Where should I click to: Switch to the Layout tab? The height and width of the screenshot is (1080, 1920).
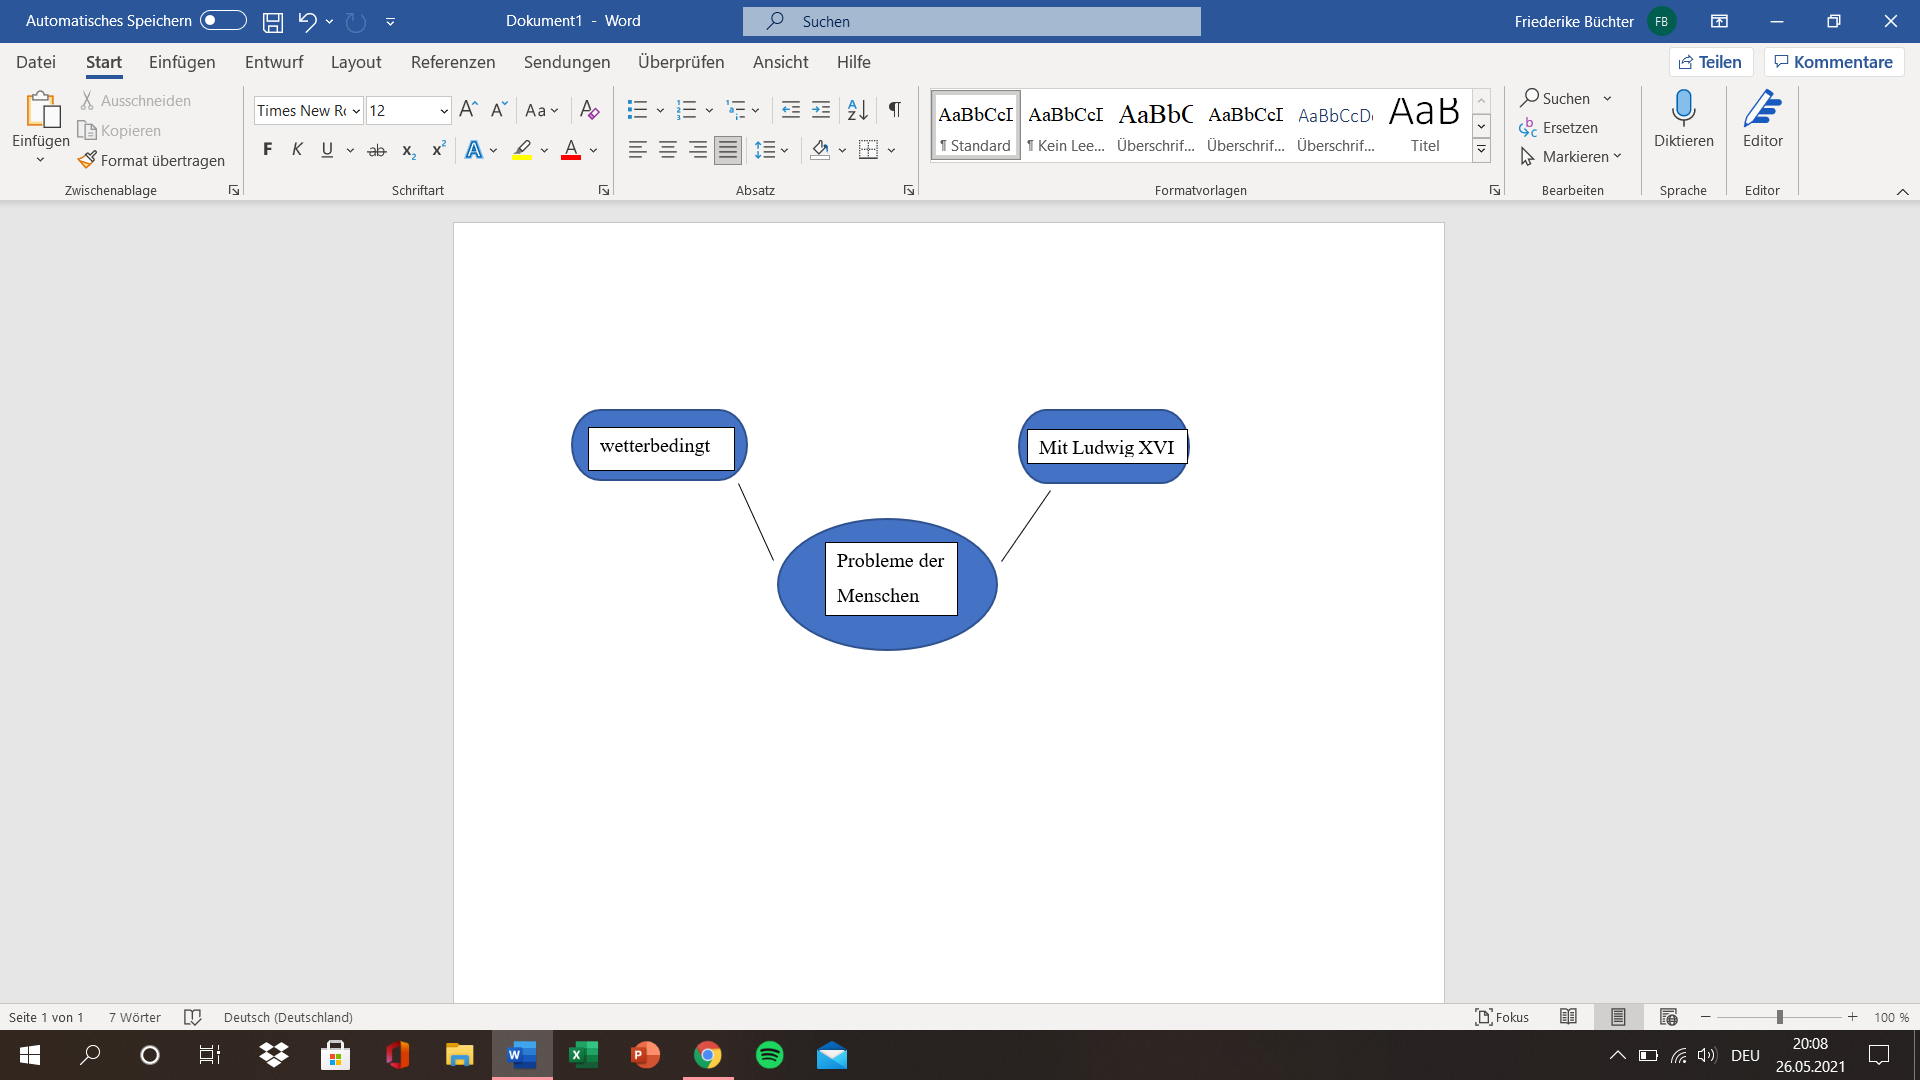tap(356, 62)
